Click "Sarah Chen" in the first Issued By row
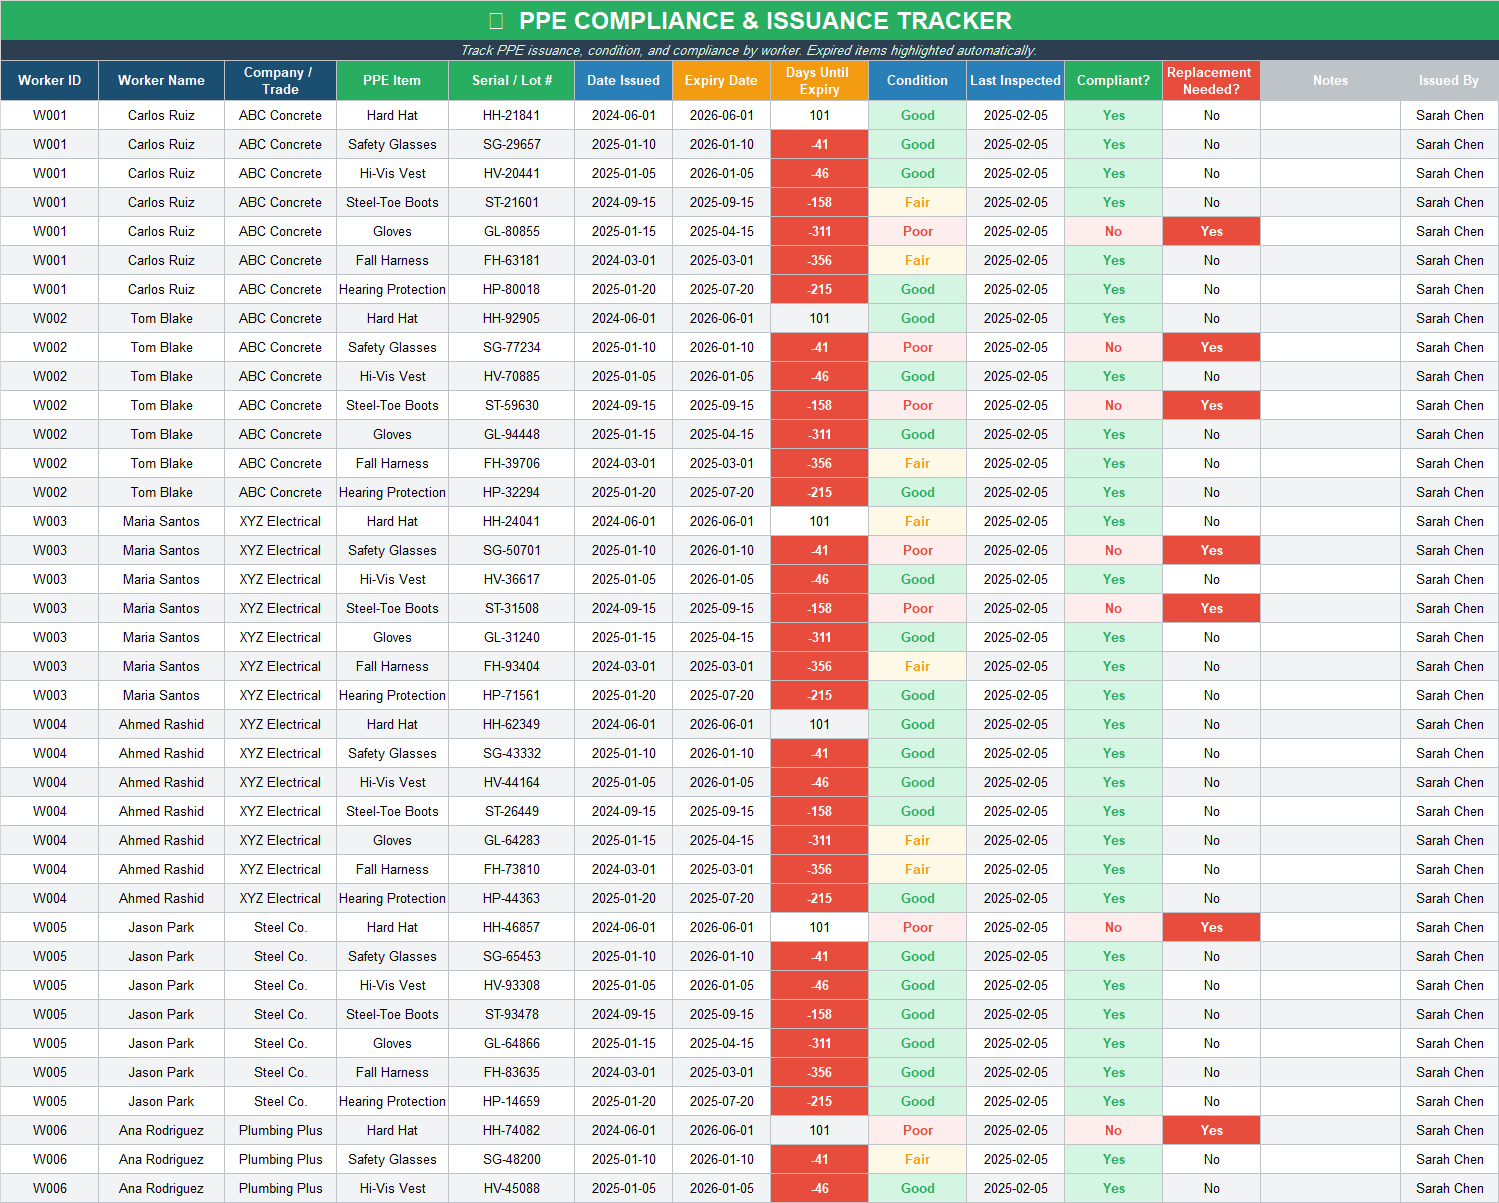Screen dimensions: 1499x1203 [1449, 115]
